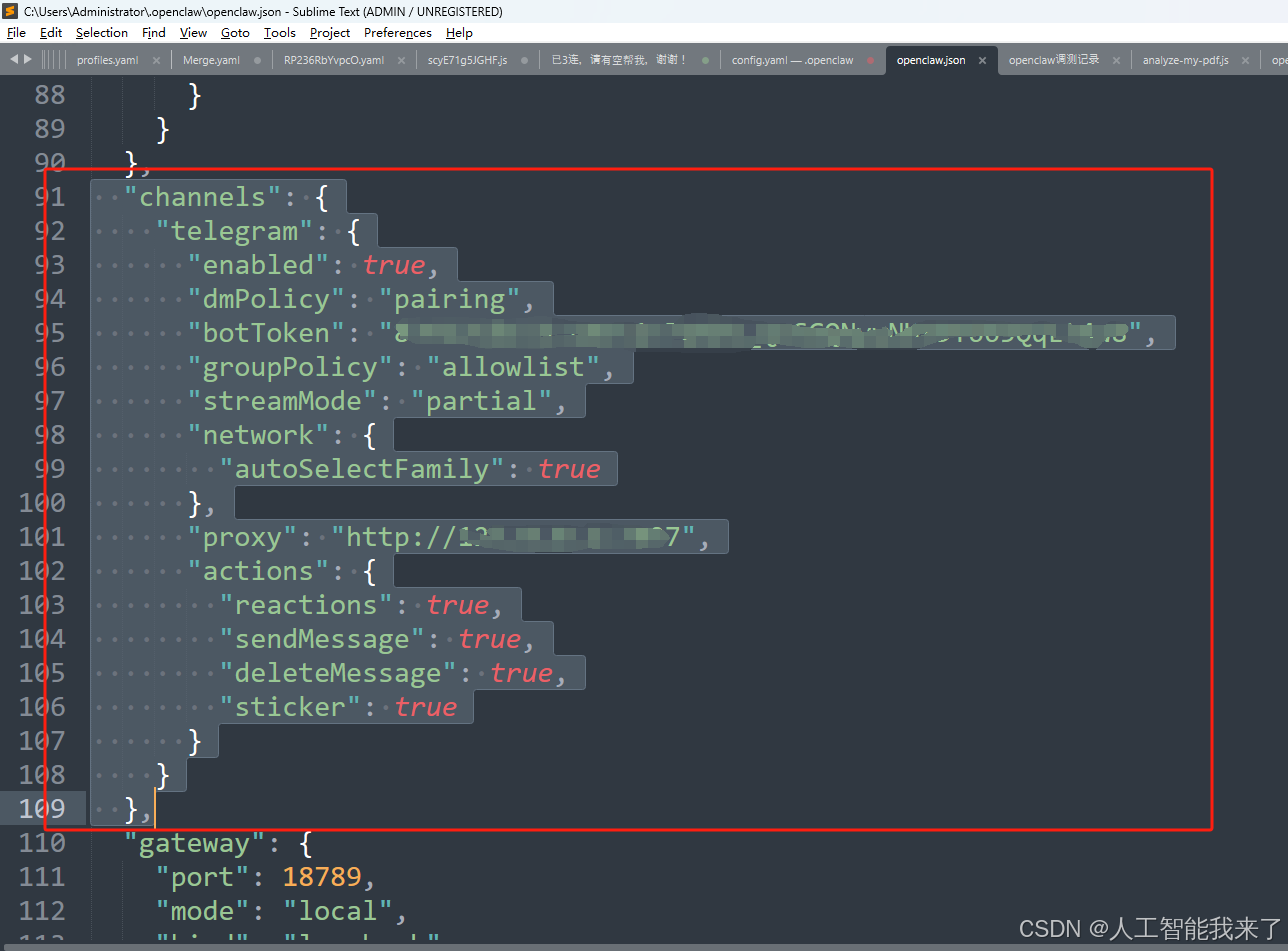Open the Tools menu
This screenshot has height=951, width=1288.
click(x=280, y=33)
